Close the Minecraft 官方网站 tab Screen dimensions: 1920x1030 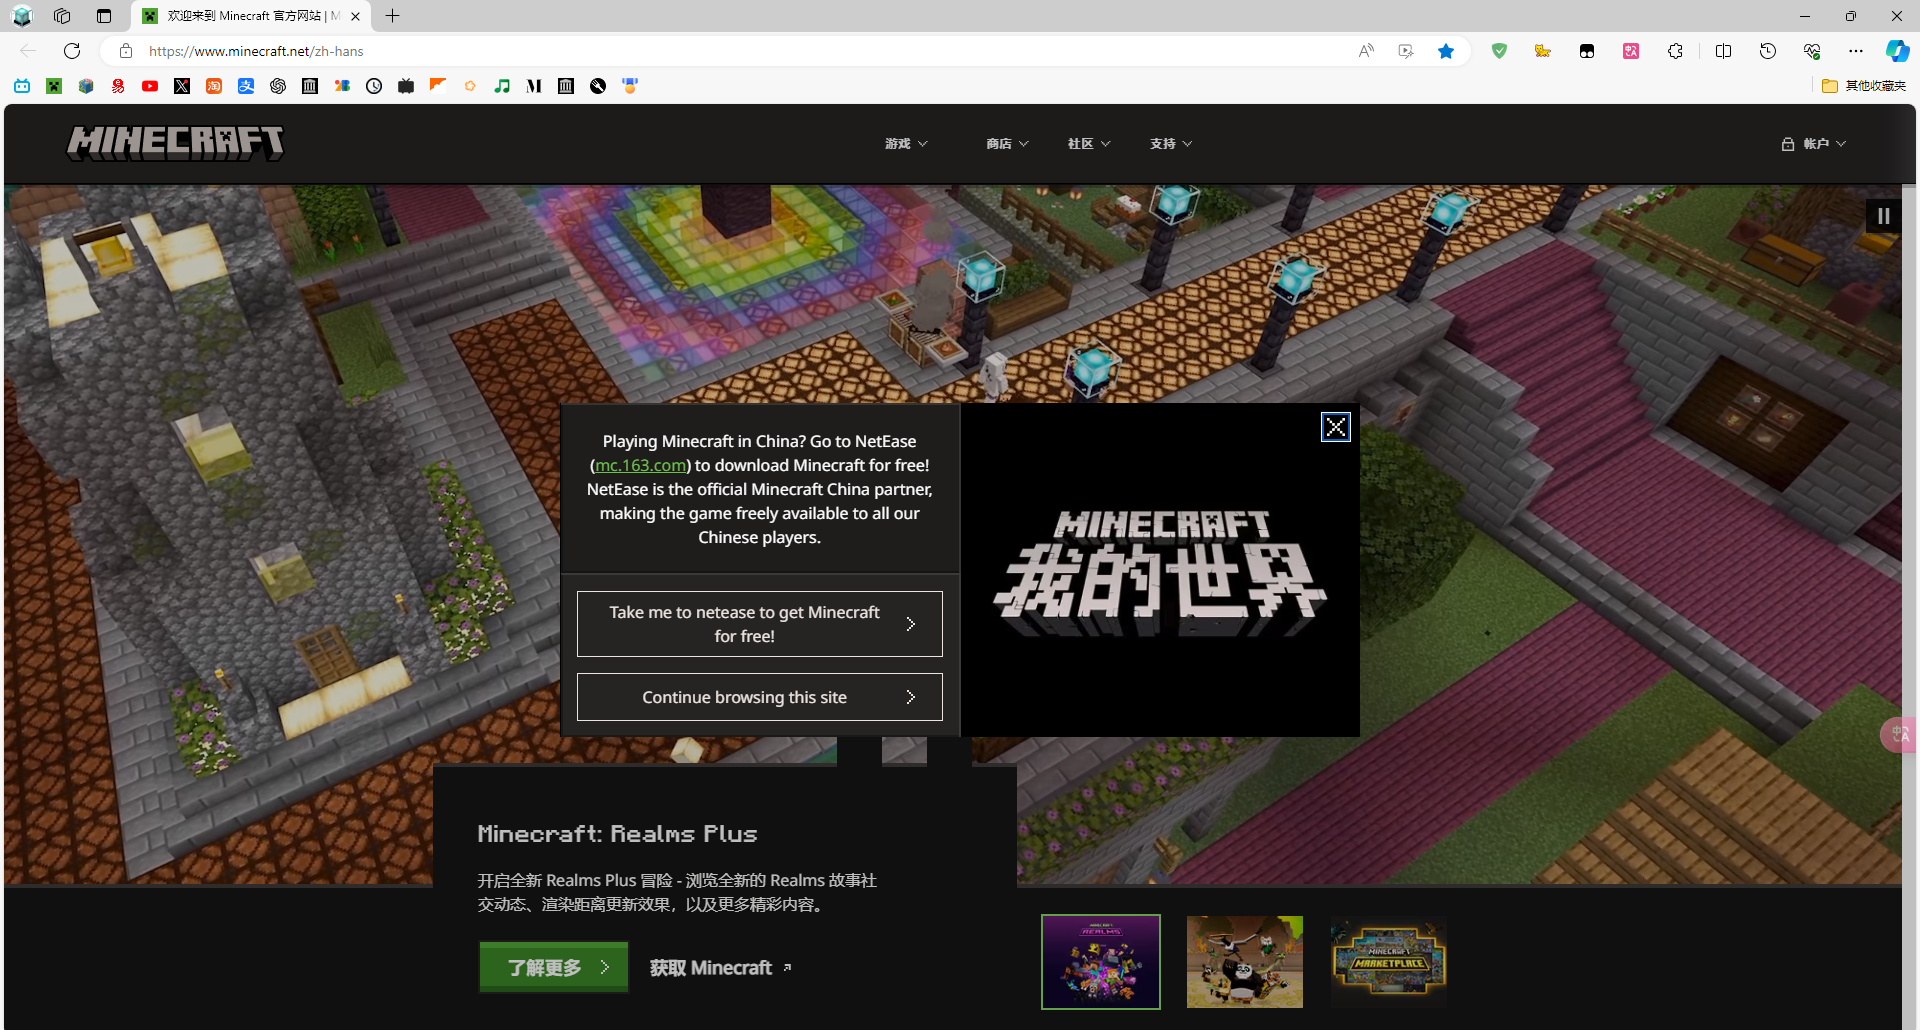pyautogui.click(x=355, y=16)
